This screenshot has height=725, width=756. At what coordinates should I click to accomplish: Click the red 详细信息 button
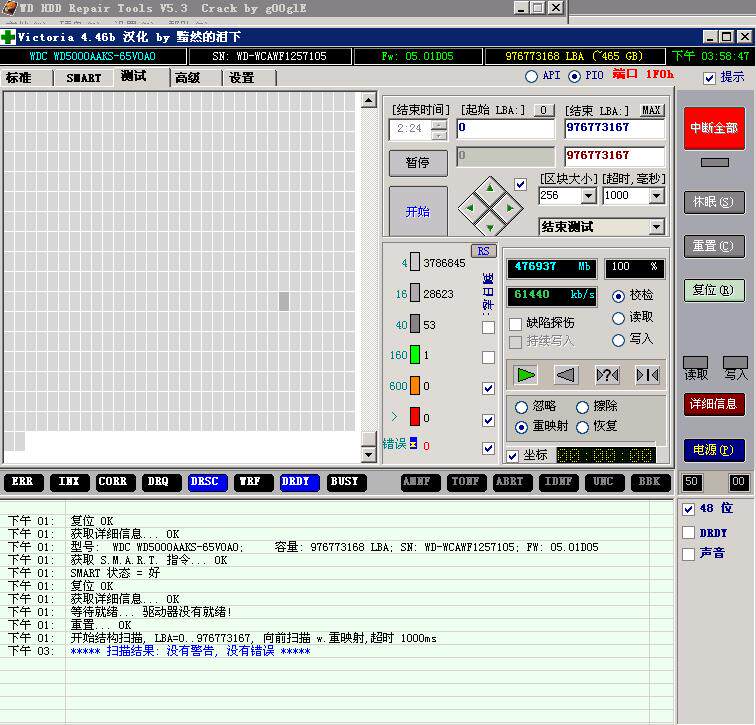tap(714, 404)
